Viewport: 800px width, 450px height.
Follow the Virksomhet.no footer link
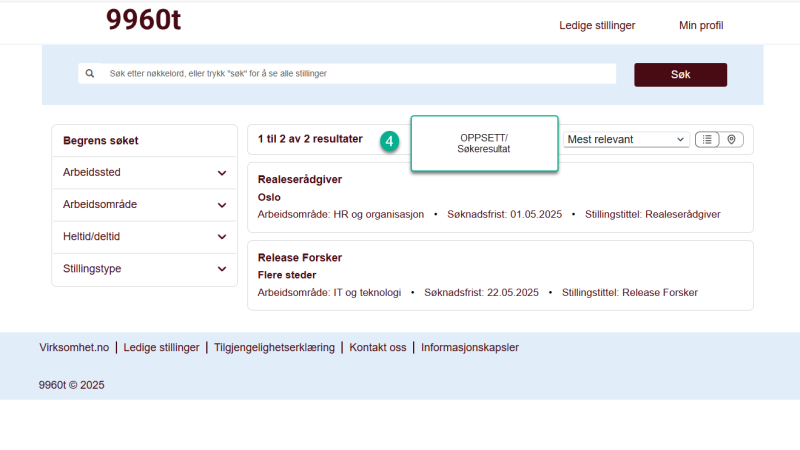tap(74, 347)
